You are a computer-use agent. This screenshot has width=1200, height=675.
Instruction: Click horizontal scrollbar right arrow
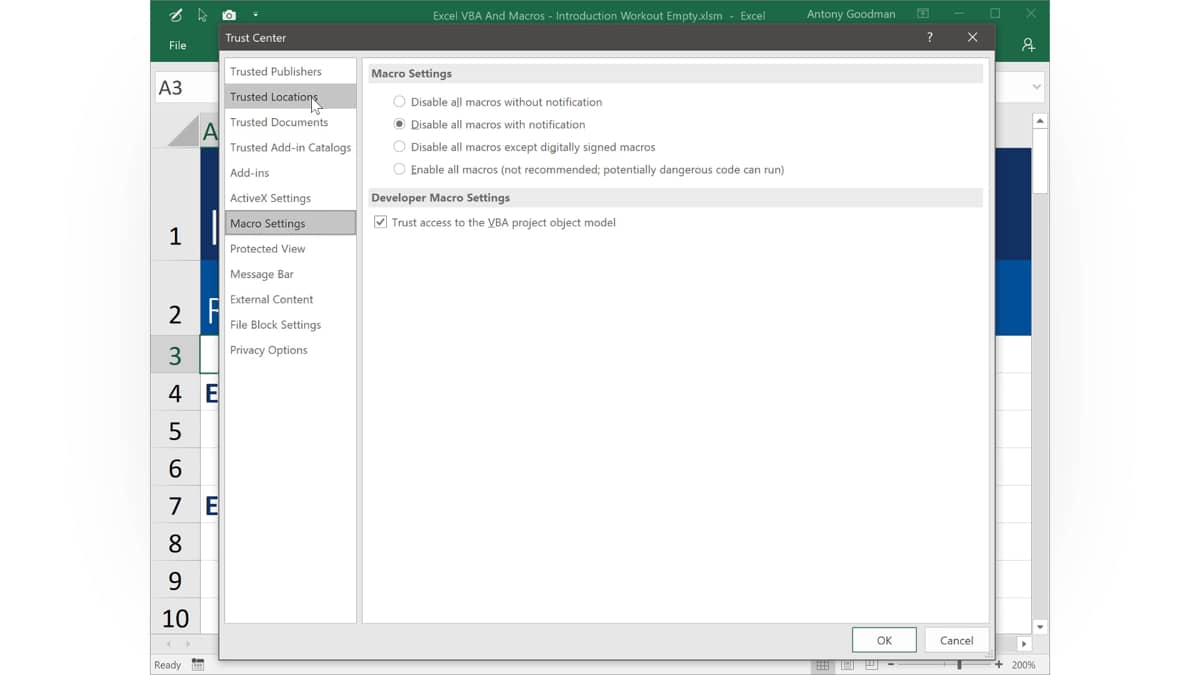(x=1024, y=644)
